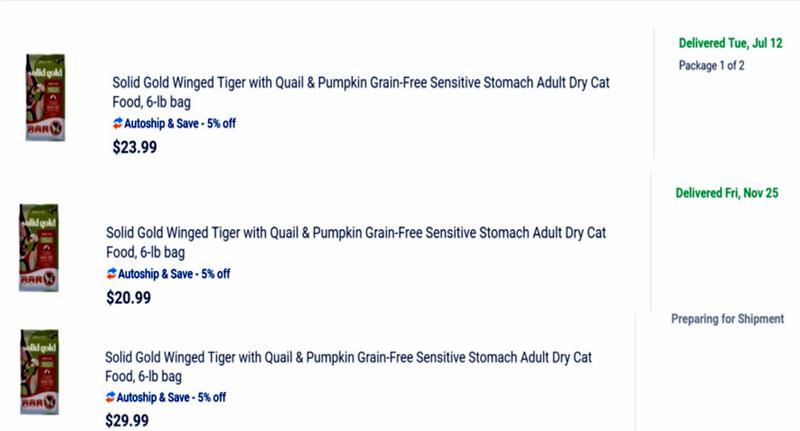View the Delivered Tue, Jul 12 status

tap(730, 43)
